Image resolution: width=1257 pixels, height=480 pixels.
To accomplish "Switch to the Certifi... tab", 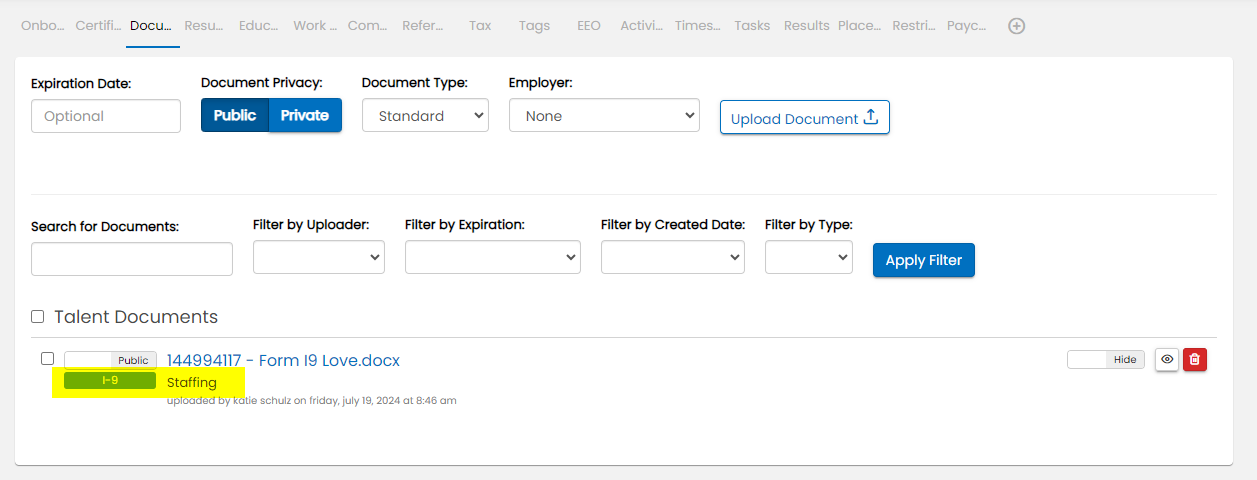I will [x=98, y=26].
